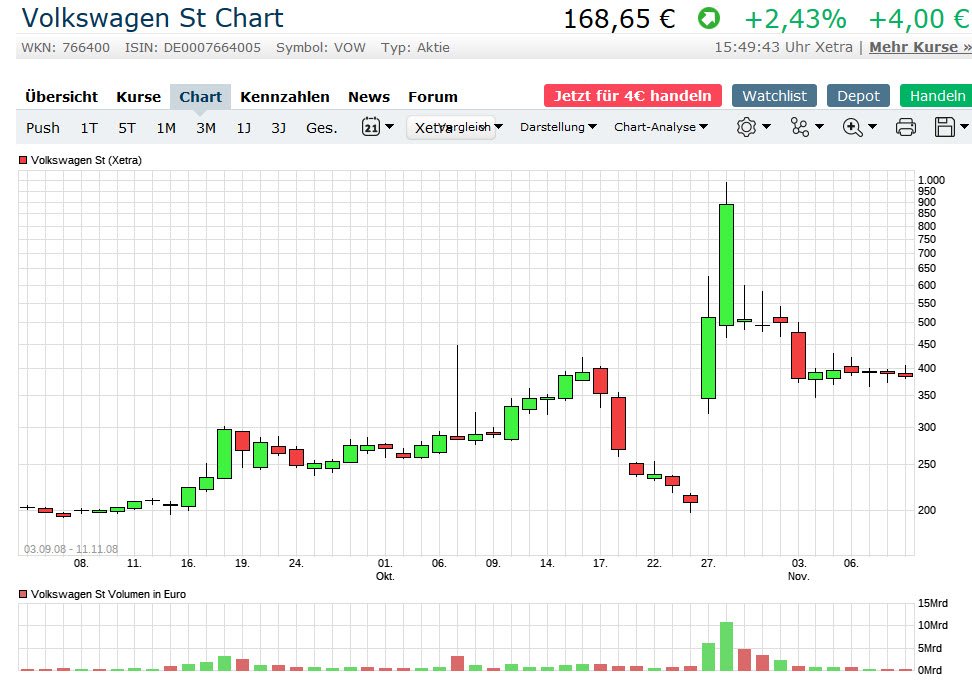This screenshot has width=972, height=685.
Task: Click the price 168,65 € value
Action: tap(619, 19)
